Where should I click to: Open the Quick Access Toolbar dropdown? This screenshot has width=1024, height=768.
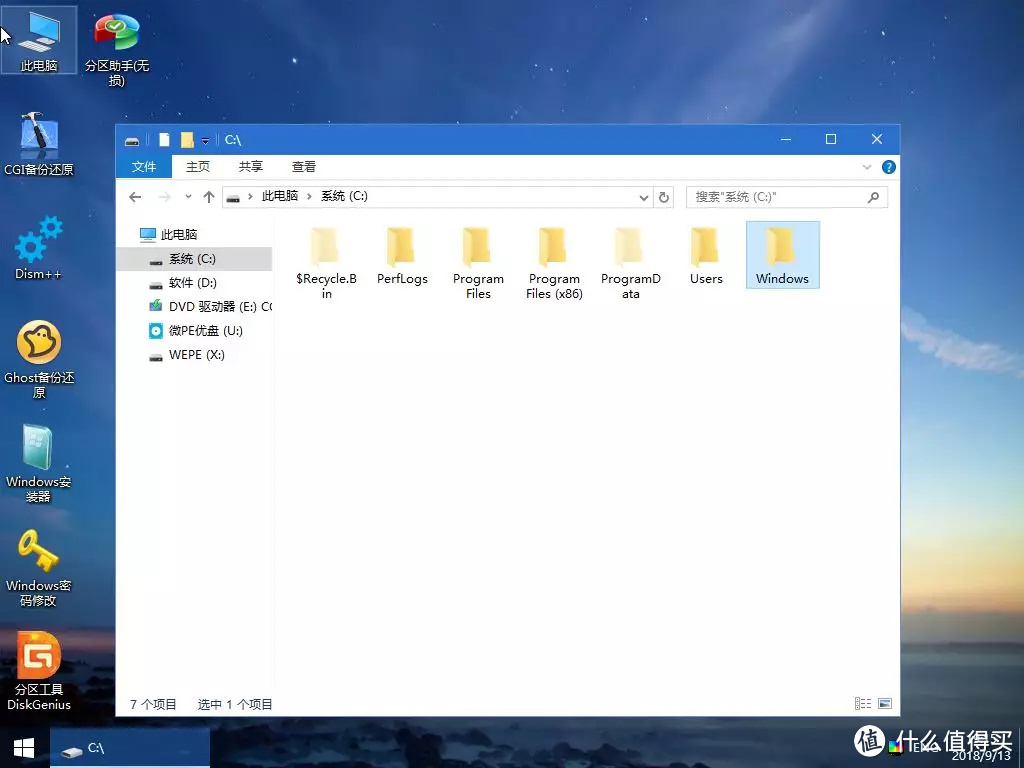(x=207, y=140)
